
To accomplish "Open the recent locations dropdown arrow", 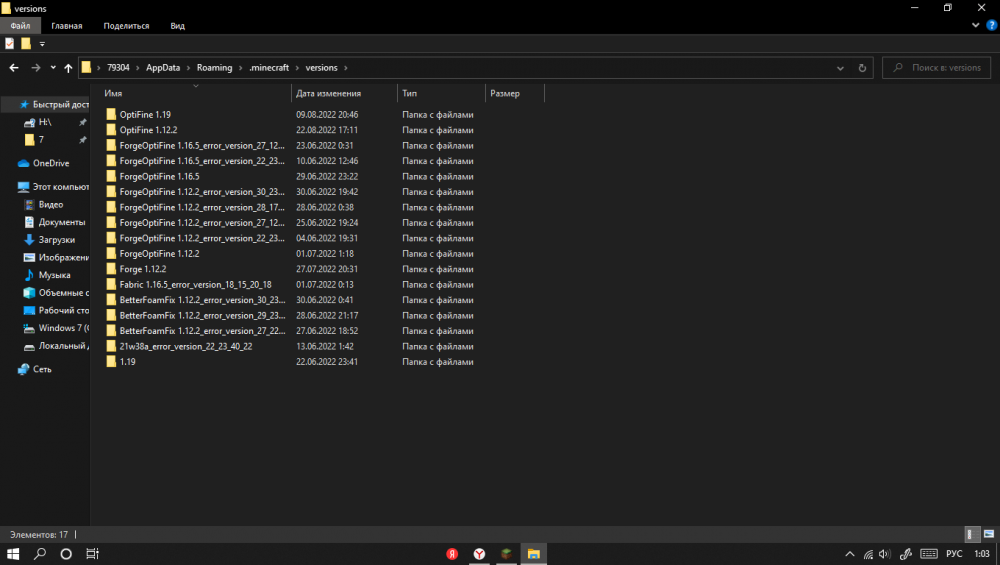I will pos(53,68).
